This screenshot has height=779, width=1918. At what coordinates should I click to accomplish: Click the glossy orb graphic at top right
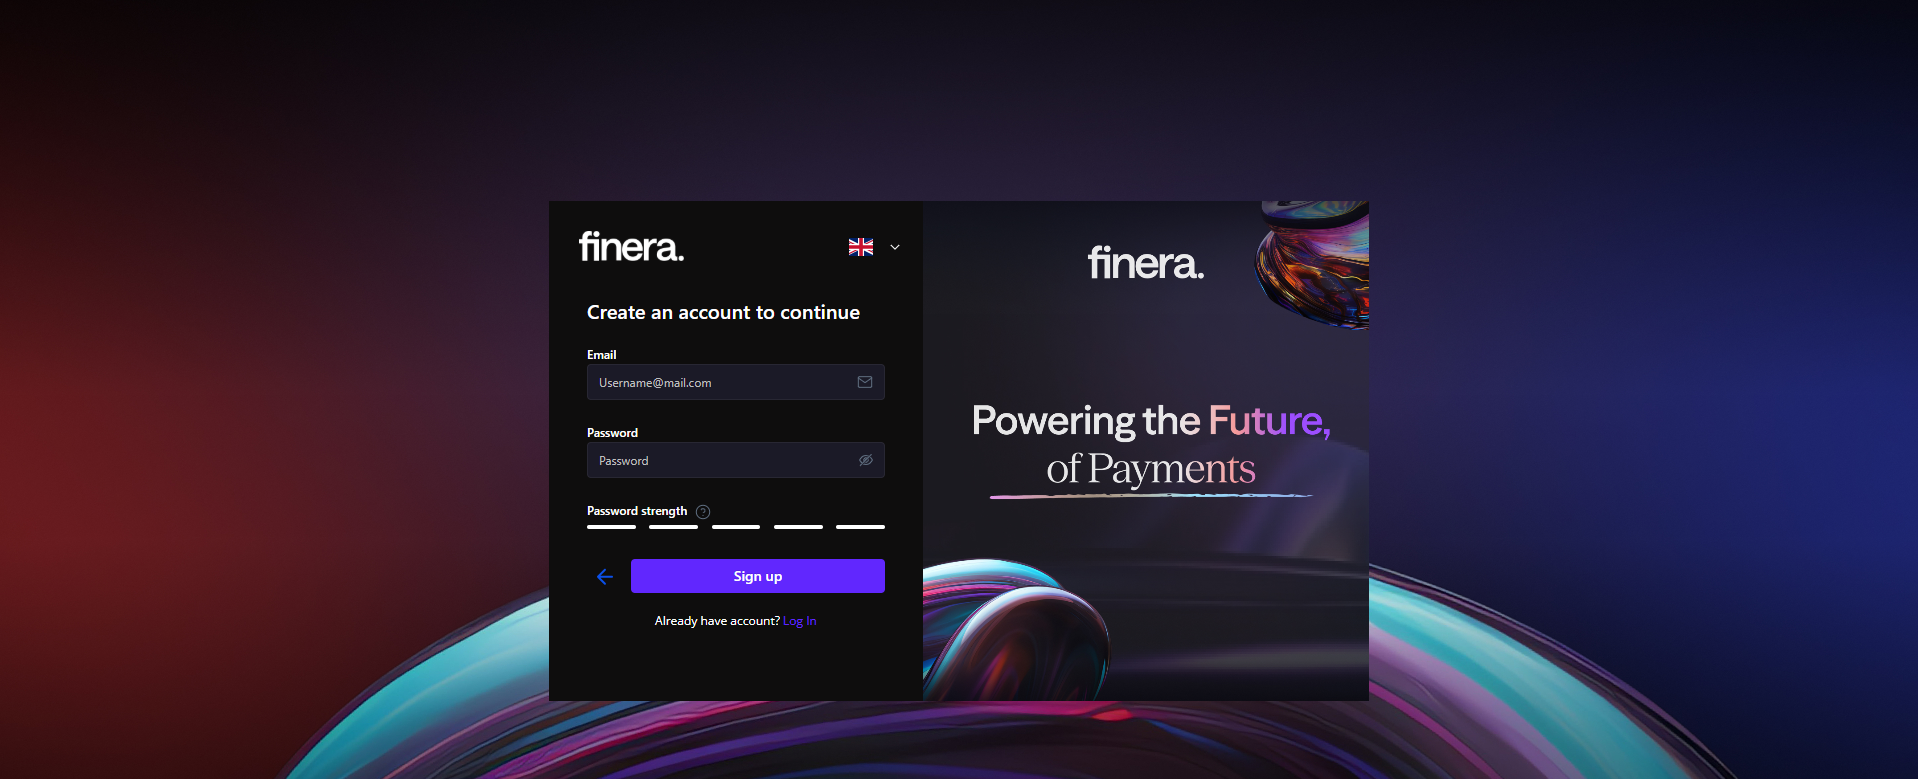pos(1313,263)
